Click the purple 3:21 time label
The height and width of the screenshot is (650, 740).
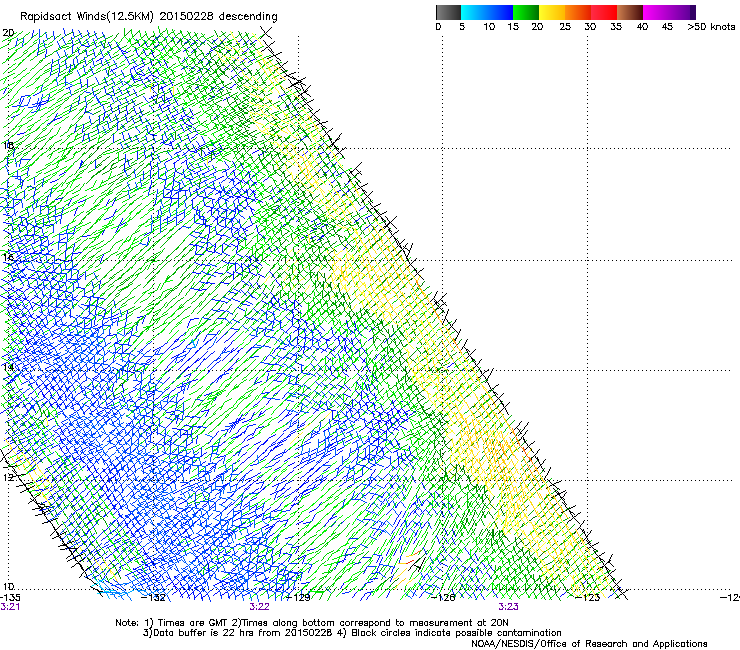coord(10,607)
